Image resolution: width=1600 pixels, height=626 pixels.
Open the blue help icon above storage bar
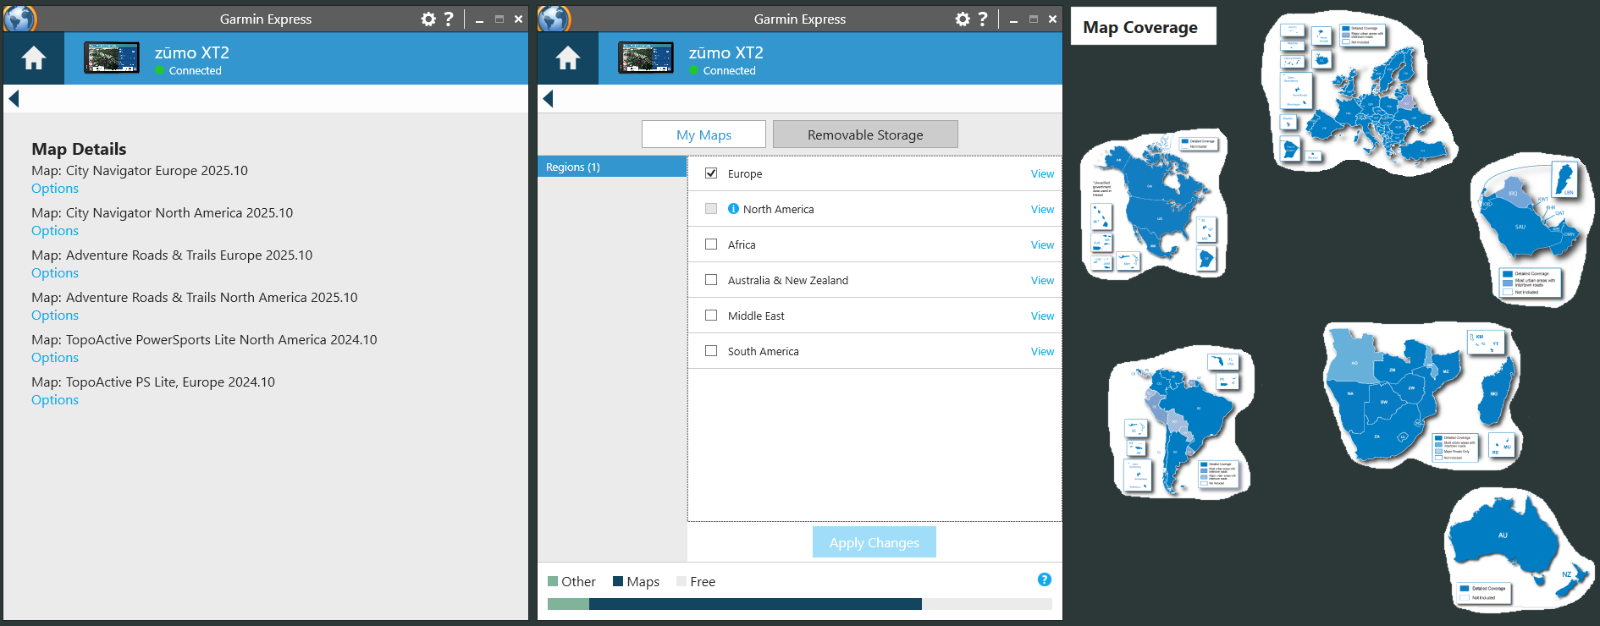coord(1044,580)
